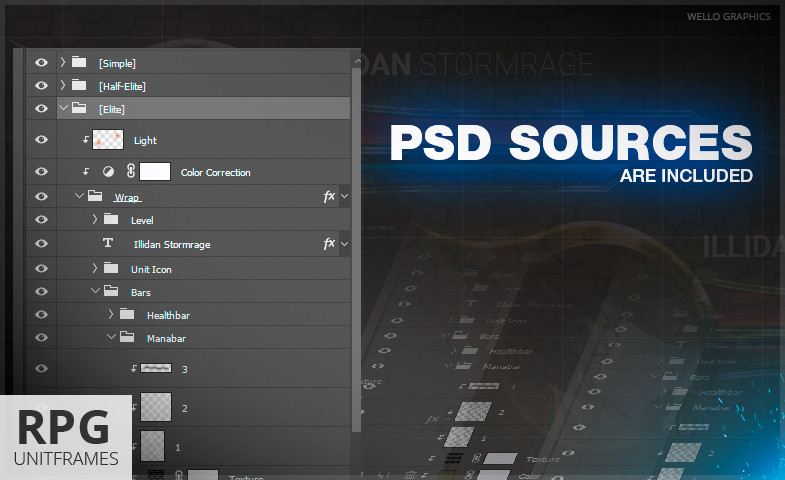Screen dimensions: 785x480
Task: Click clipping arrow on Color Correction
Action: pos(86,172)
